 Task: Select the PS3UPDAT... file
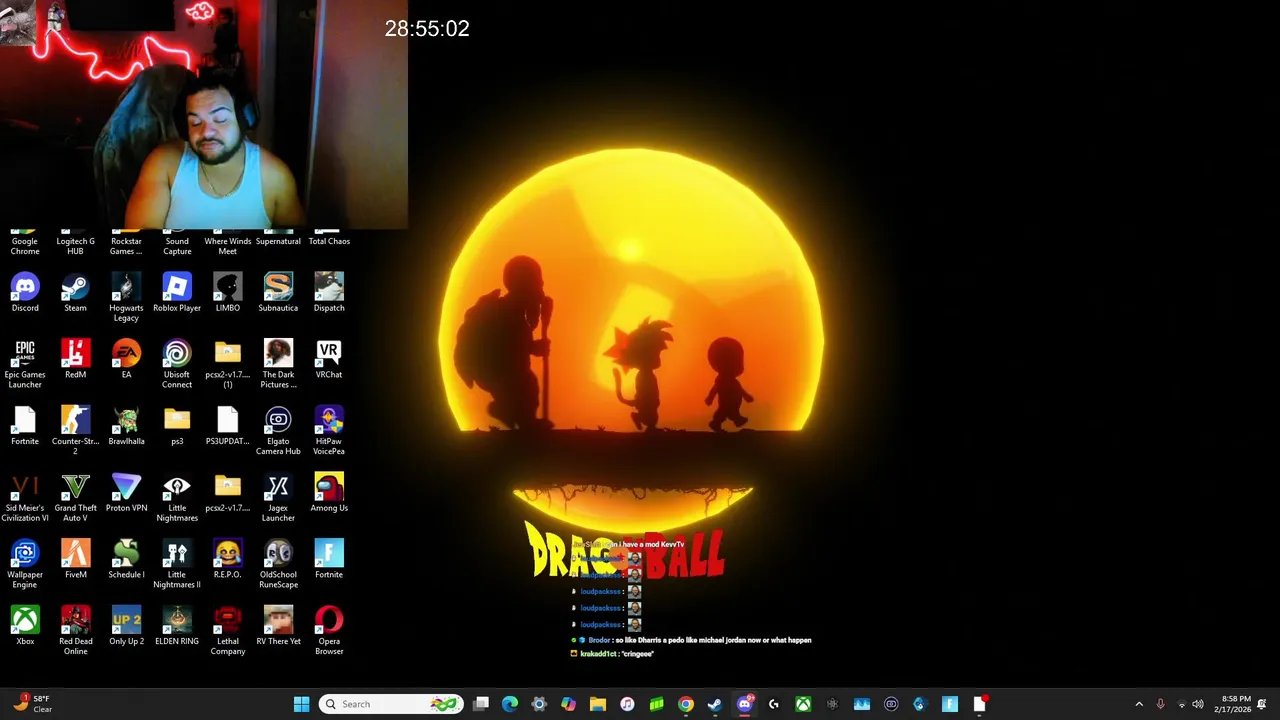click(227, 426)
